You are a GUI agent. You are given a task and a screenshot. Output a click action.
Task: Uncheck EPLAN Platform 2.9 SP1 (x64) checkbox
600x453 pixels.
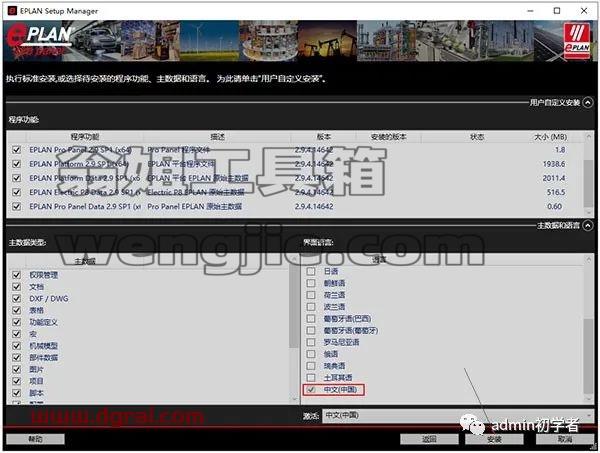(x=16, y=164)
